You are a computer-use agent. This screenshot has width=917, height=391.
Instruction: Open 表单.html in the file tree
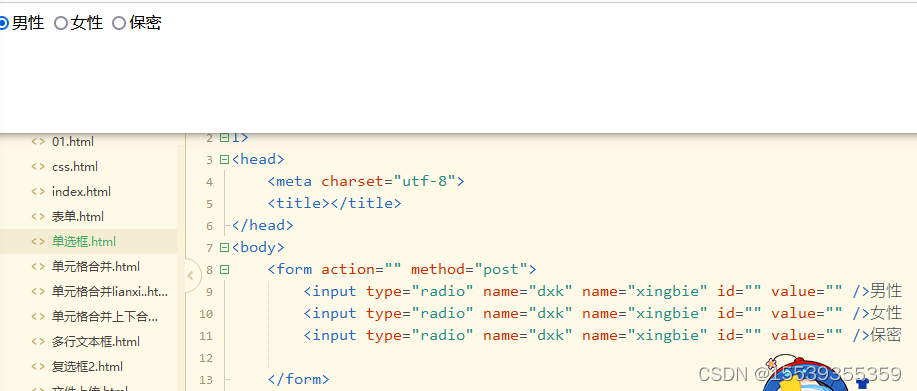(x=78, y=217)
